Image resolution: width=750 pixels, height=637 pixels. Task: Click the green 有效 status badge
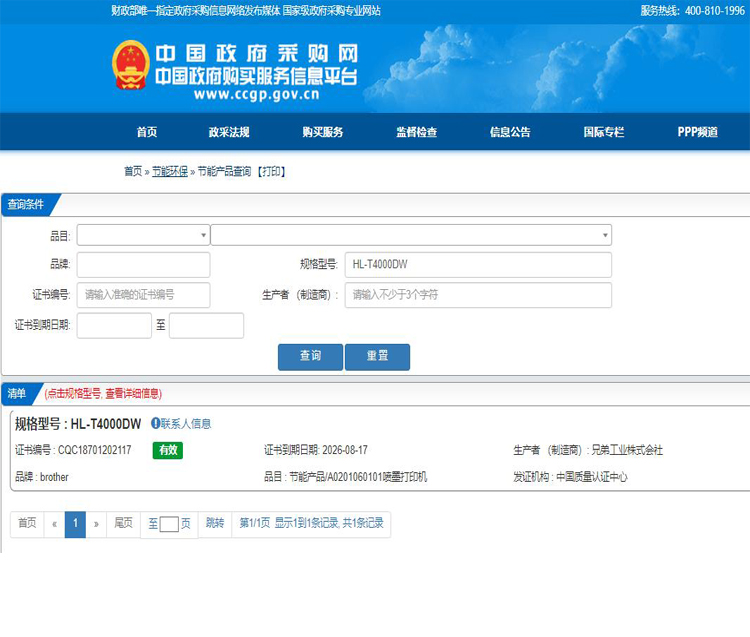pos(168,450)
